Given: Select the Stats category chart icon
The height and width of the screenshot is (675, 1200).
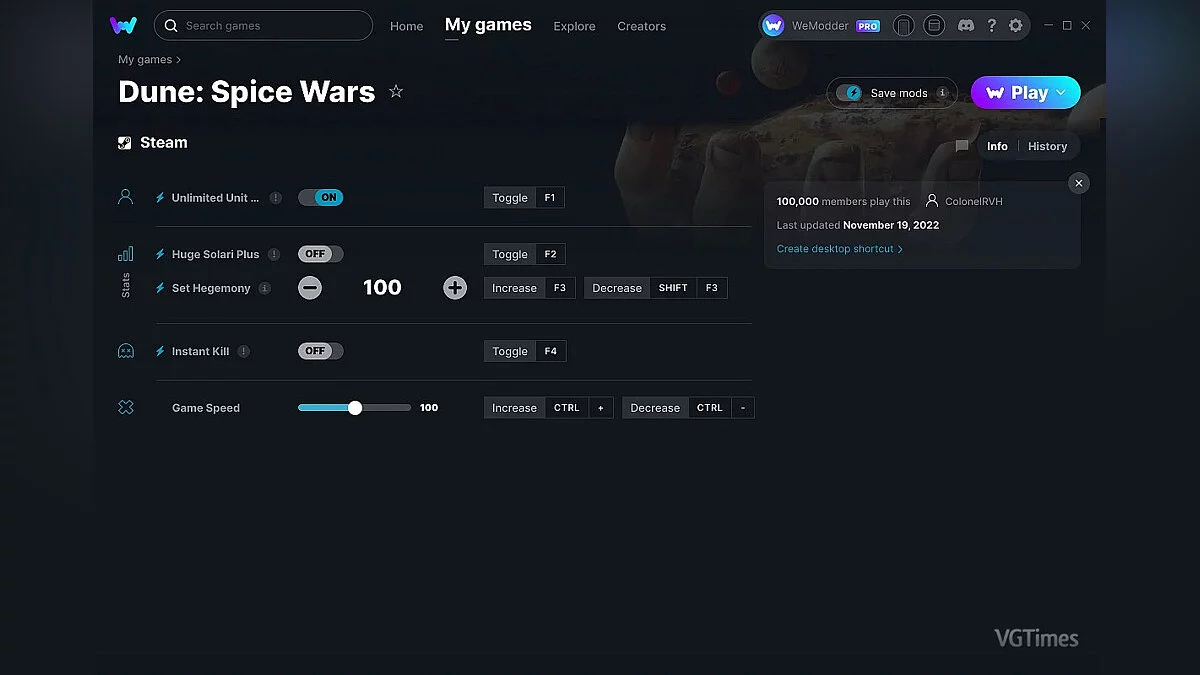Looking at the screenshot, I should [x=125, y=254].
